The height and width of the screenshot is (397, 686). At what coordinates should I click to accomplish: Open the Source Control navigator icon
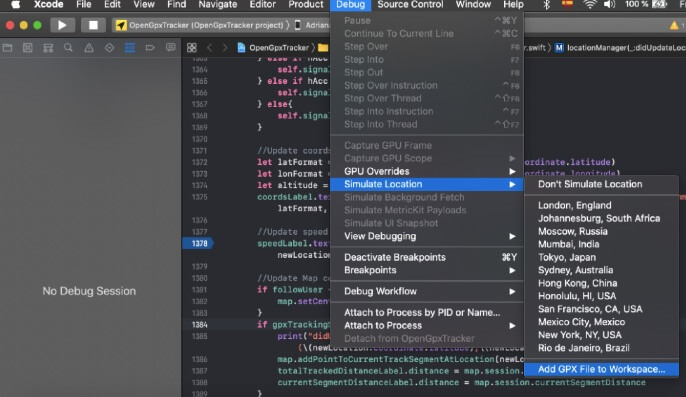pos(28,48)
